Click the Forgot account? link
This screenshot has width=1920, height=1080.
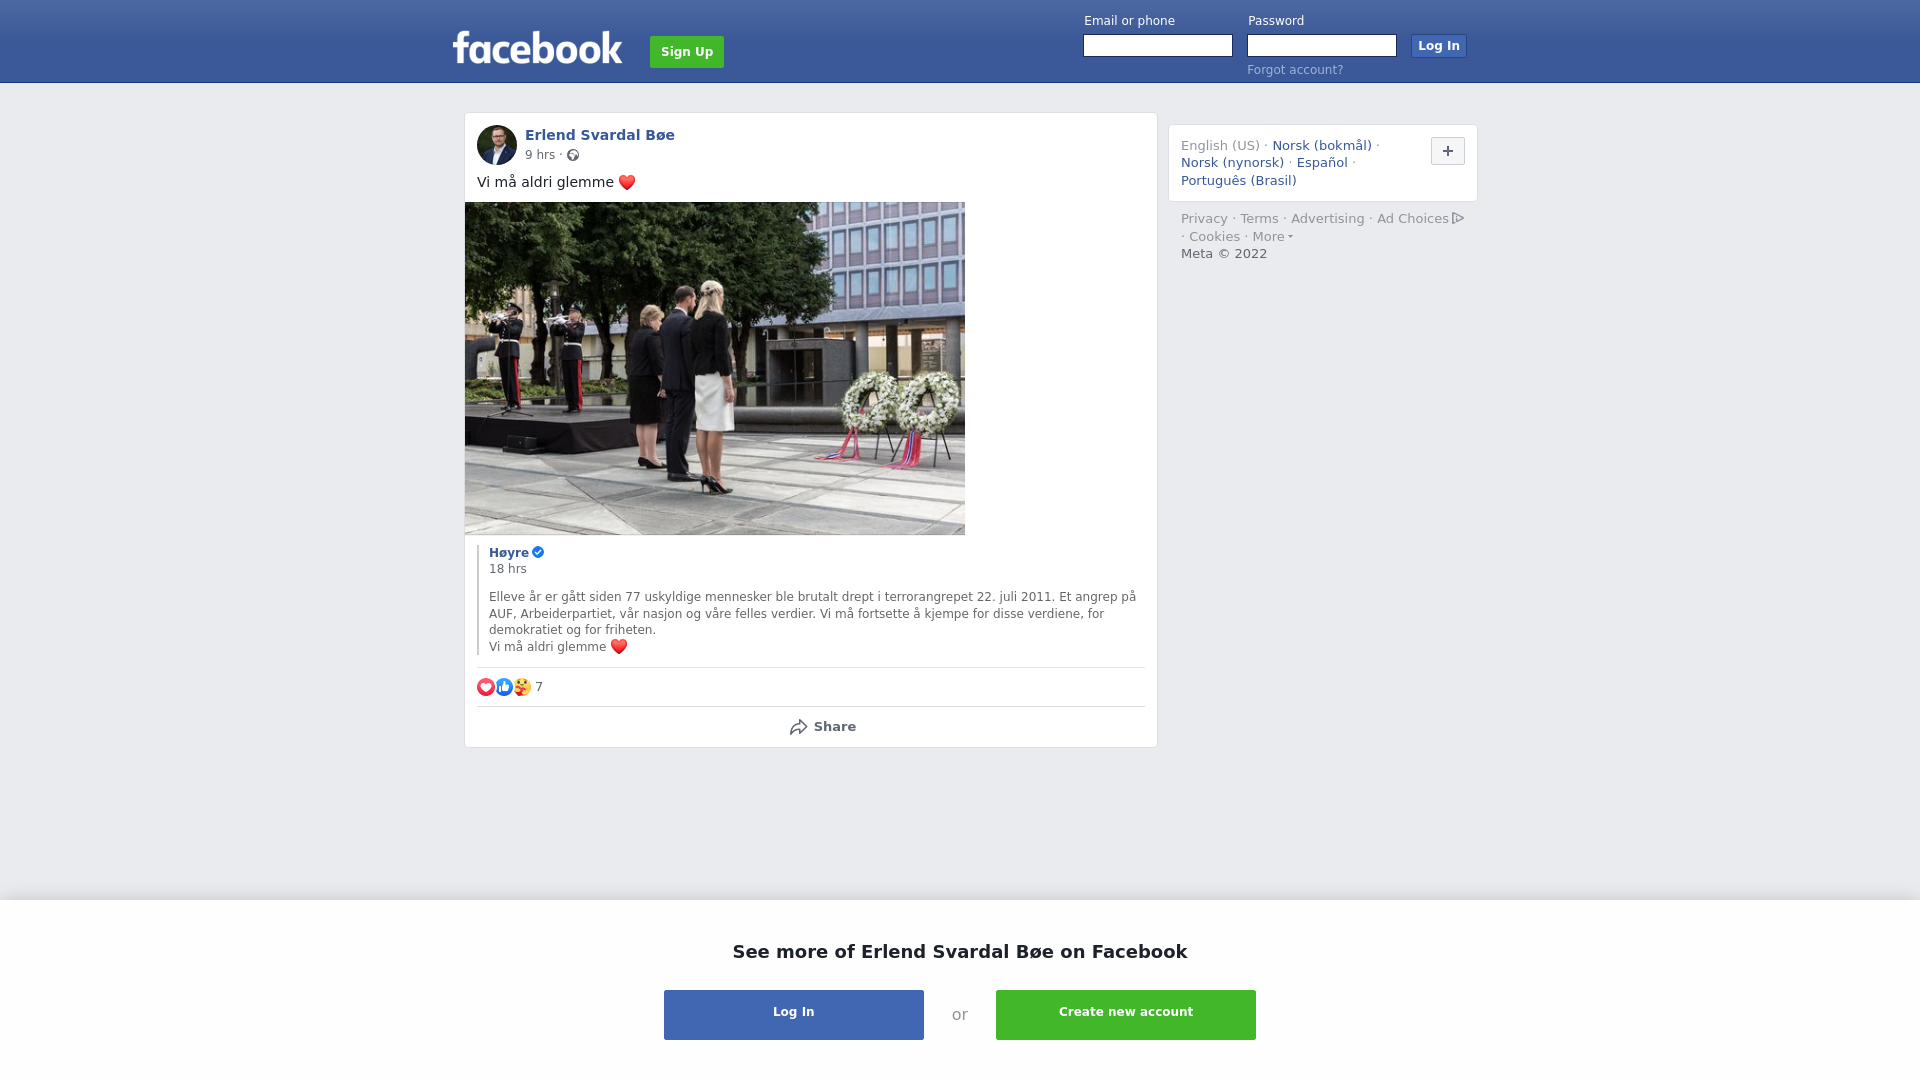(x=1295, y=70)
